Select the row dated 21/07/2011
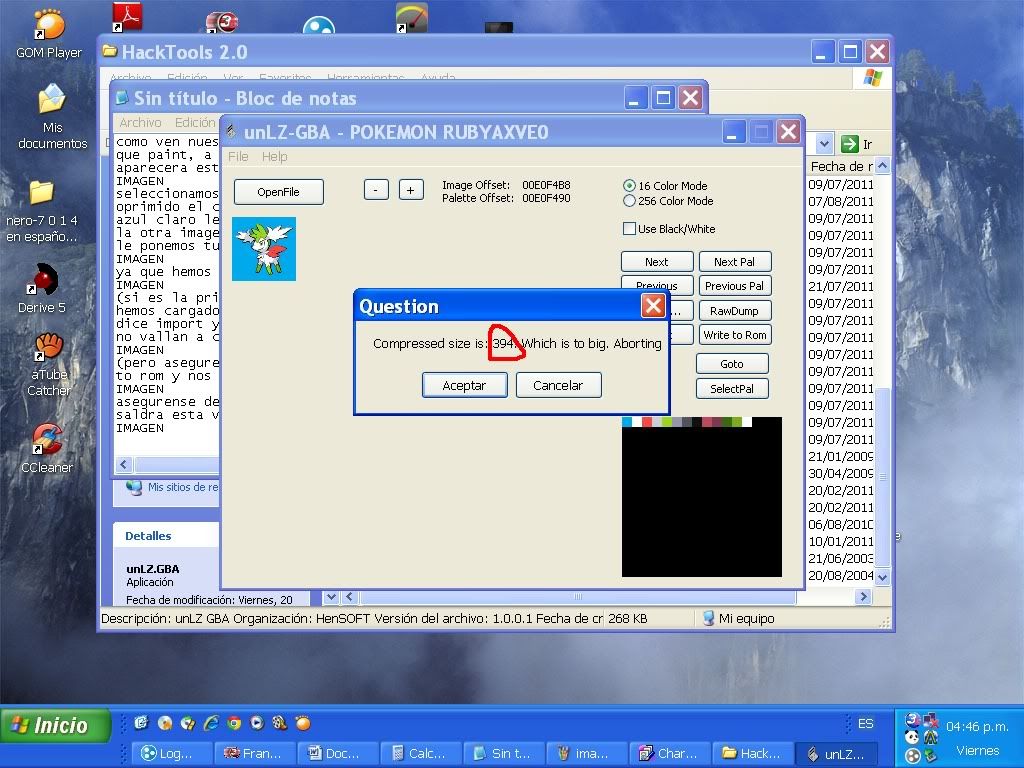 (x=840, y=286)
